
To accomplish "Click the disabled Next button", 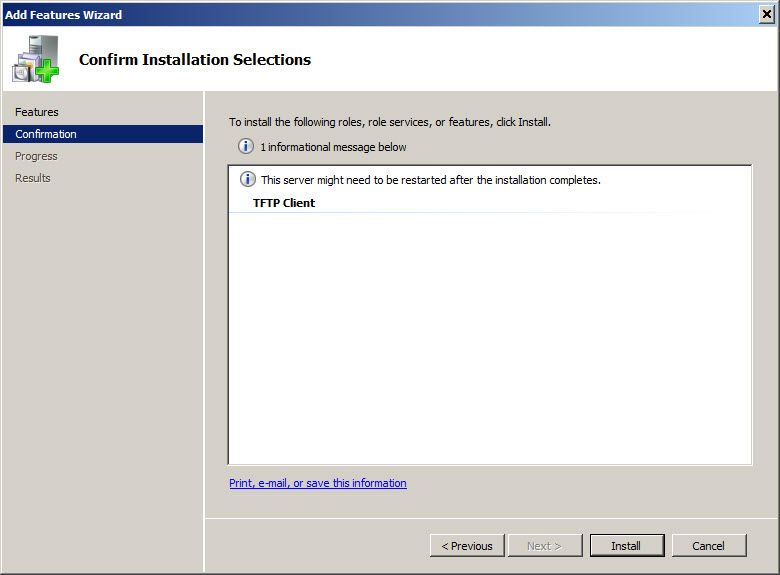I will 545,546.
